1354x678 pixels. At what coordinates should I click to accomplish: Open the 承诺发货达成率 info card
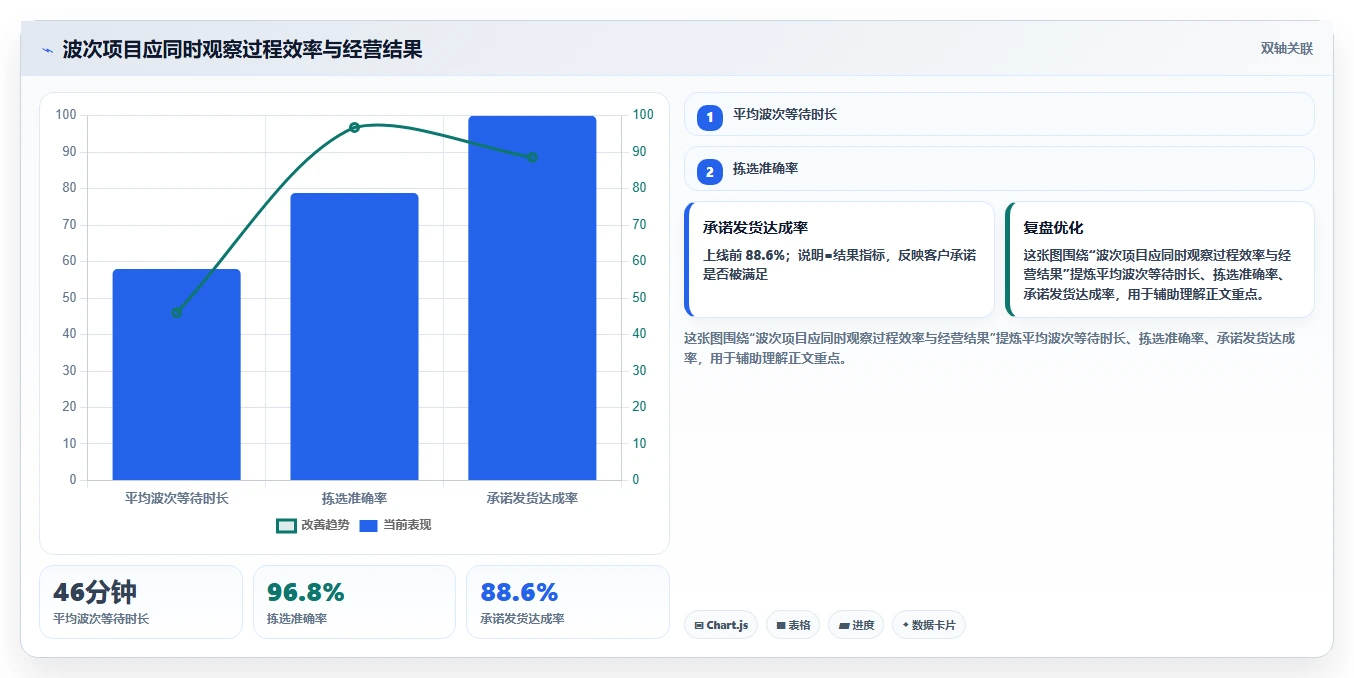(839, 259)
